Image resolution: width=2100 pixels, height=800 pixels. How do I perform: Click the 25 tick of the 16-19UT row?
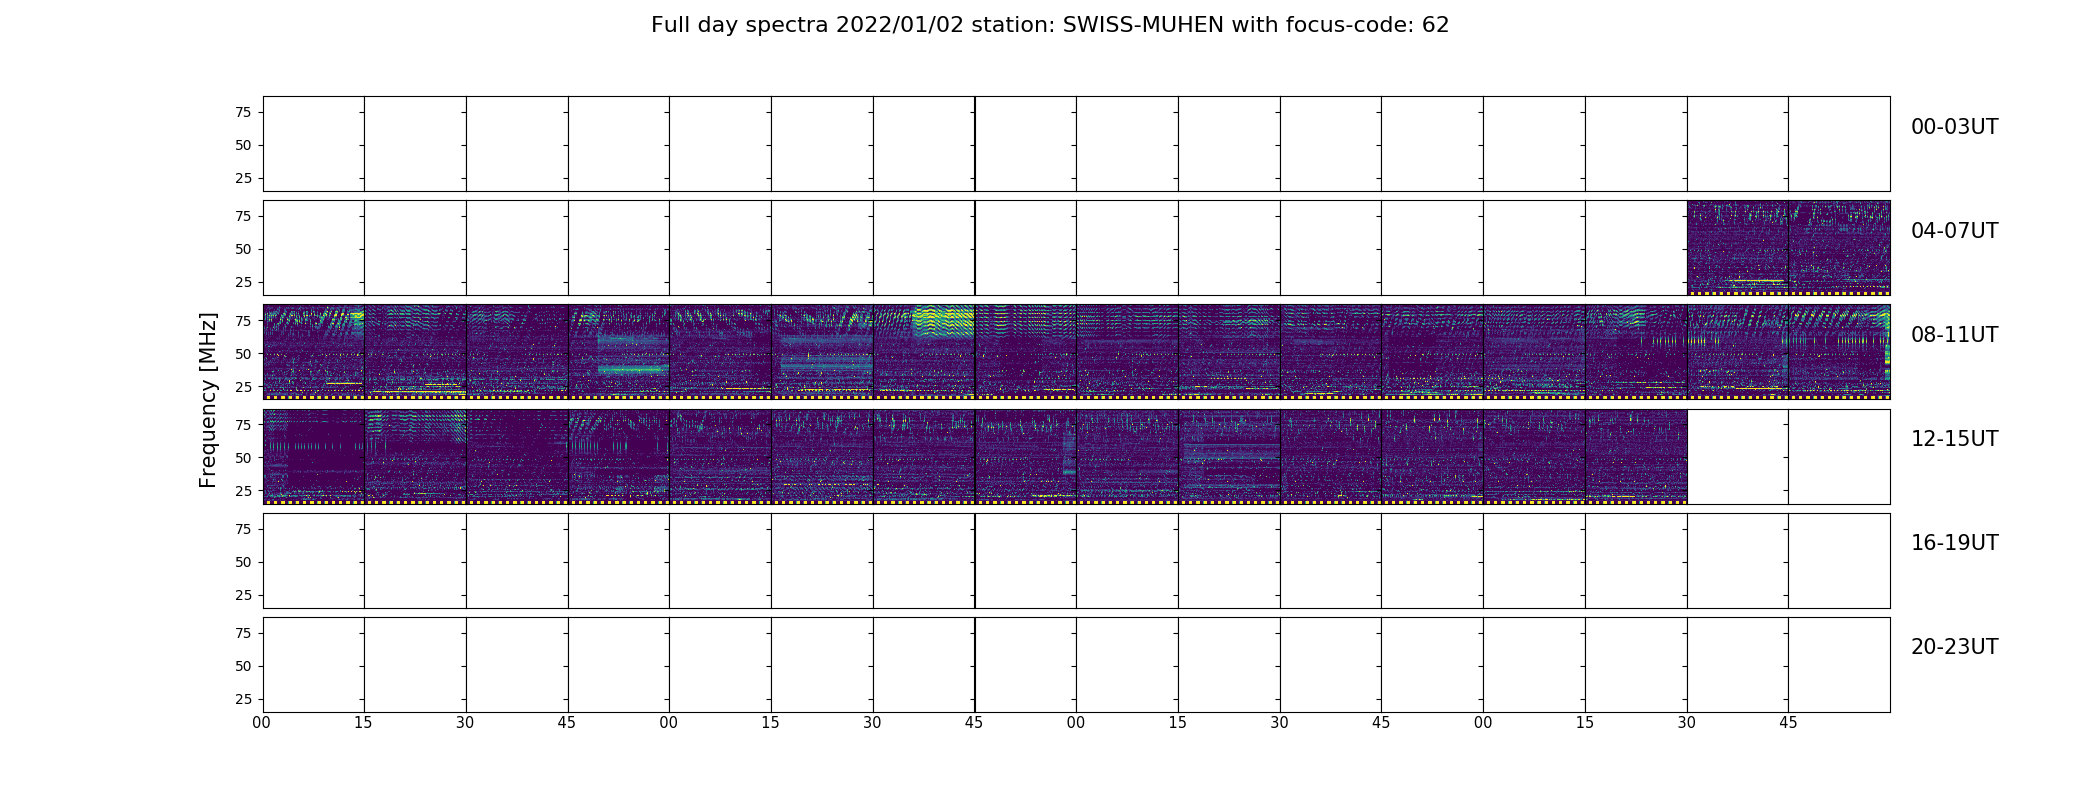coord(243,595)
